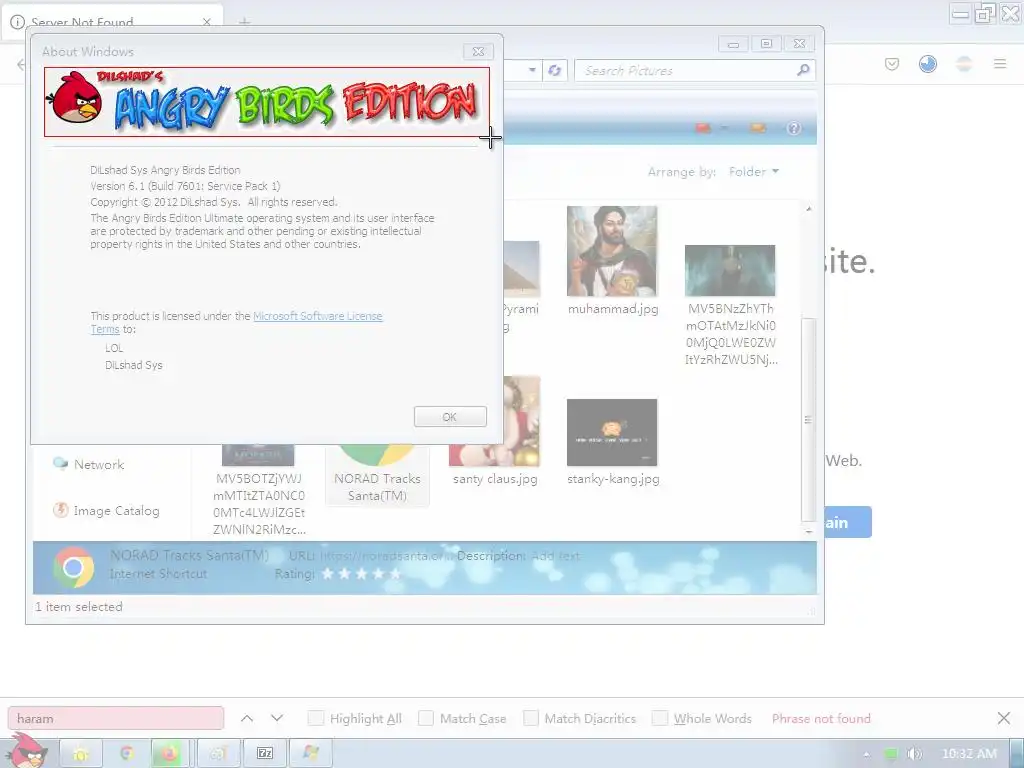Click the magnifier icon in Search Pictures
Screen dimensions: 1024x768
coord(803,70)
